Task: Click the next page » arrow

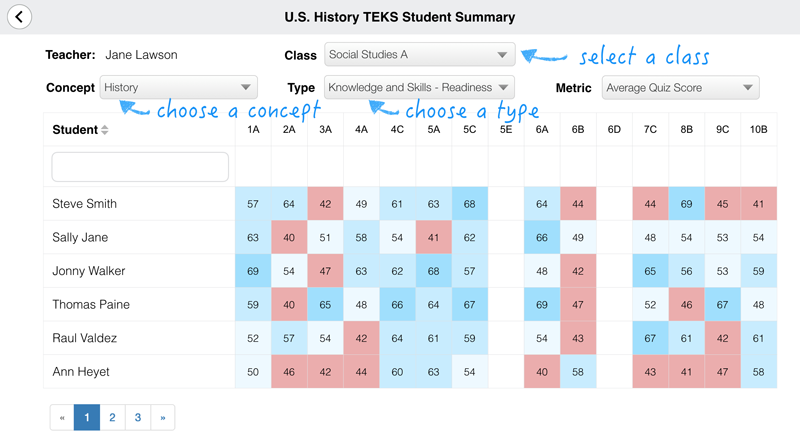Action: (162, 418)
